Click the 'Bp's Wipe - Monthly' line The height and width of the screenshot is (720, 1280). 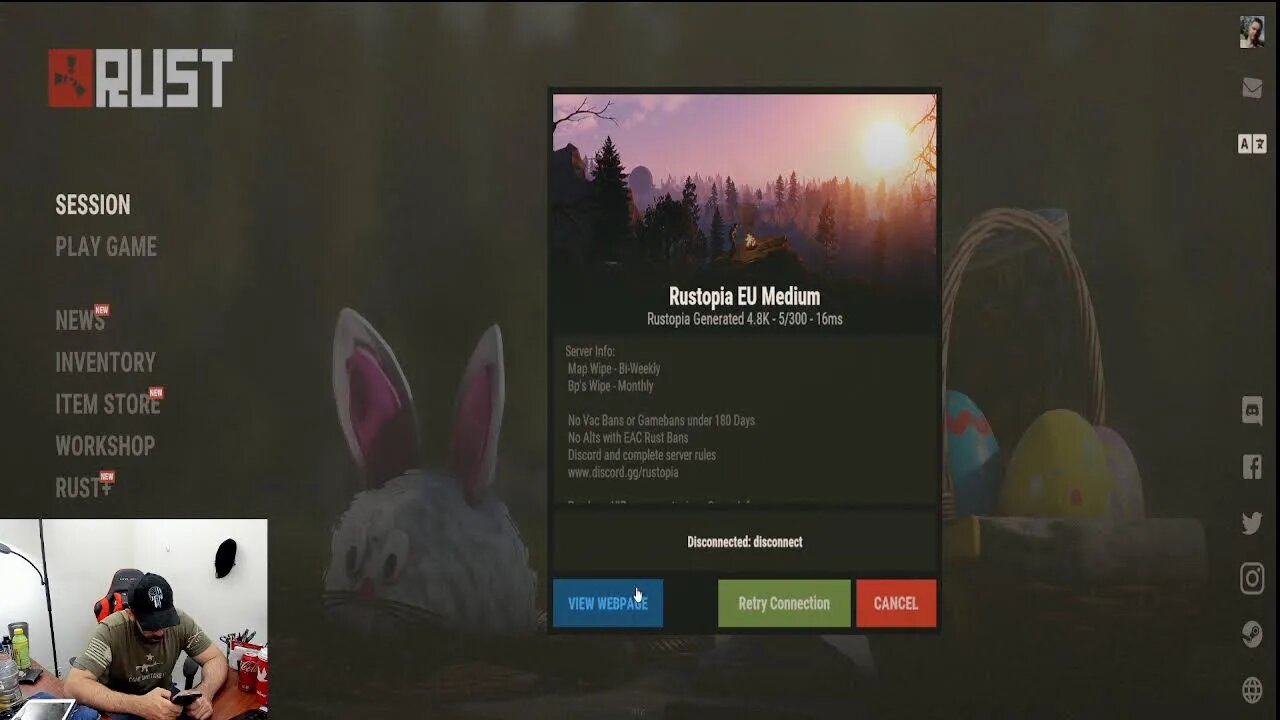[x=610, y=386]
